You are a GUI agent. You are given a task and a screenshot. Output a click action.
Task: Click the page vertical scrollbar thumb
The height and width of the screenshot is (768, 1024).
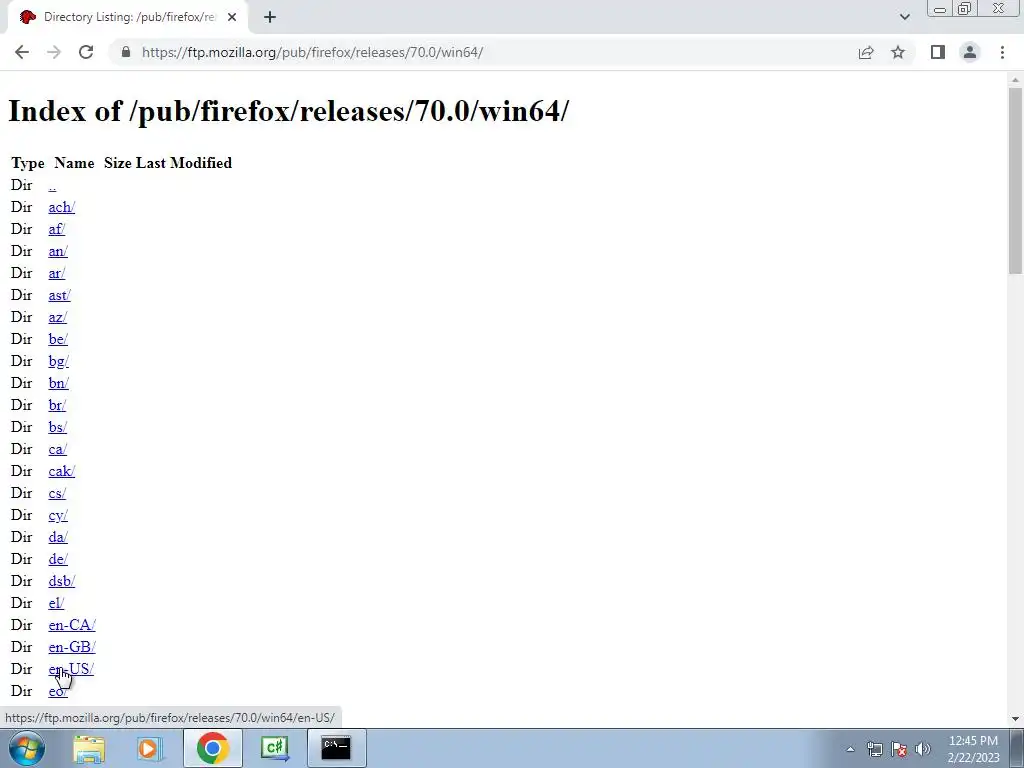point(1015,180)
